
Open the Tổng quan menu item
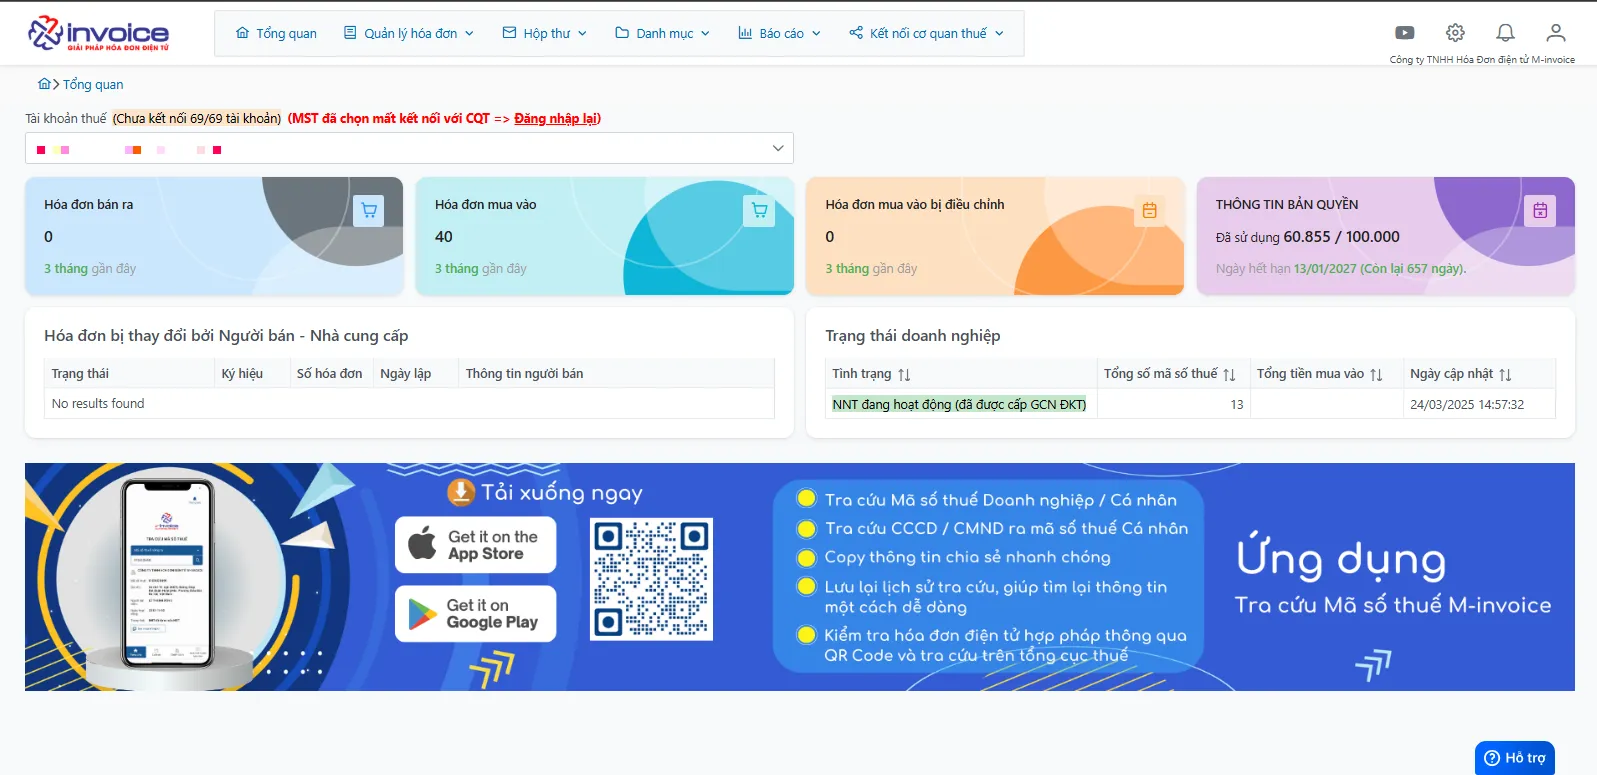pyautogui.click(x=276, y=33)
